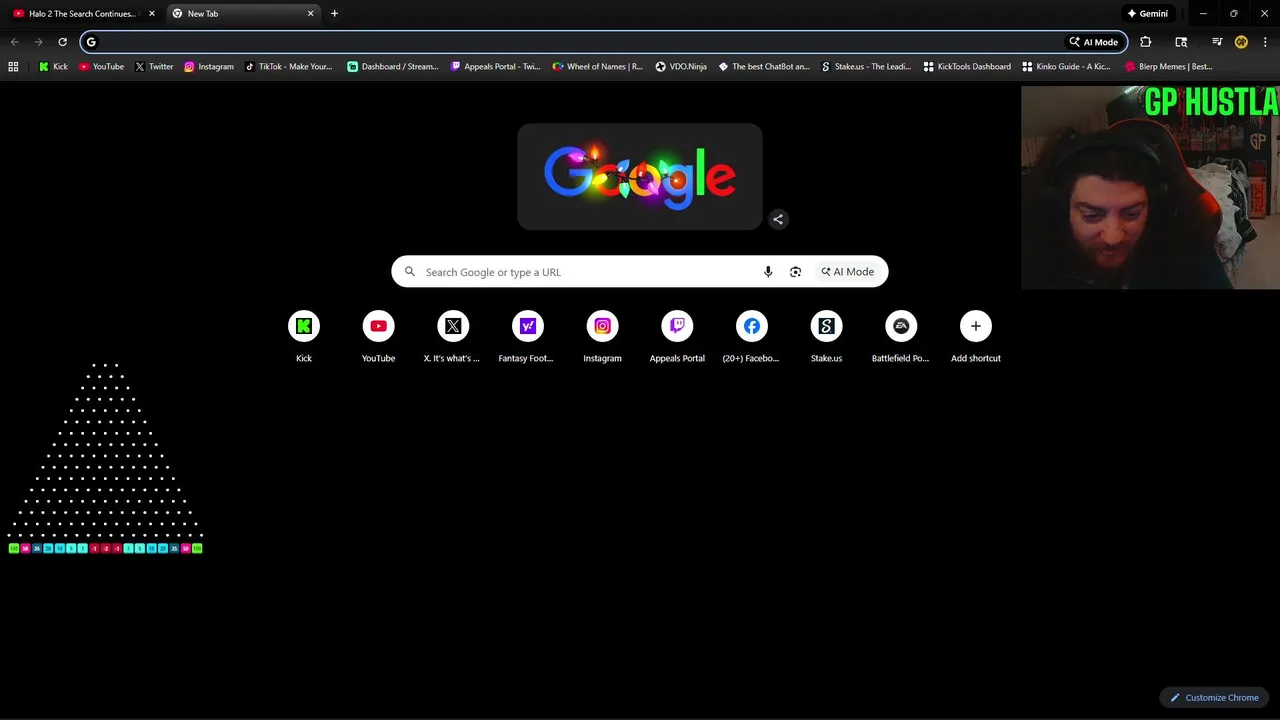Click AI Mode in the address bar

1094,42
